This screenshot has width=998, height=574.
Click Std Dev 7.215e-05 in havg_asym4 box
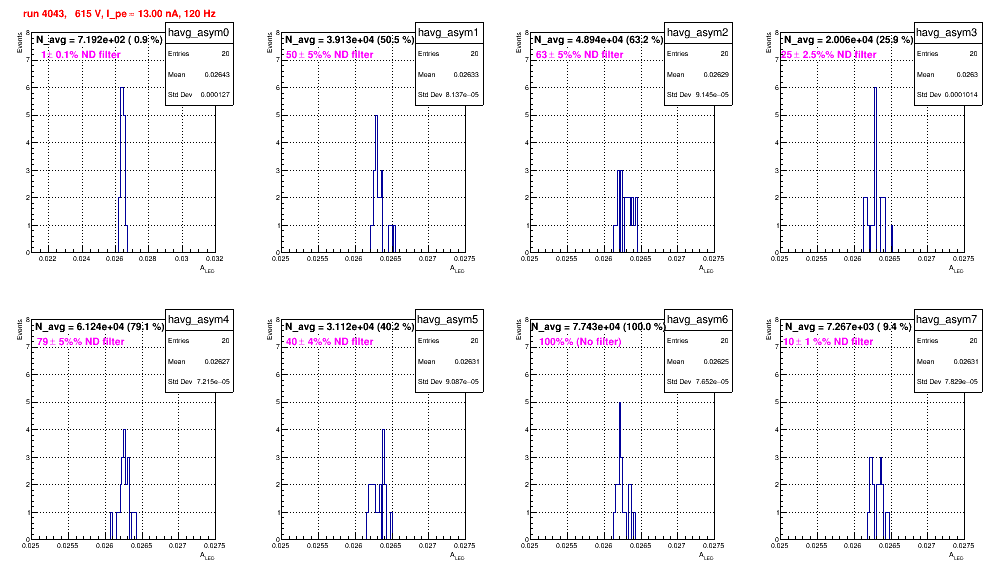[199, 382]
